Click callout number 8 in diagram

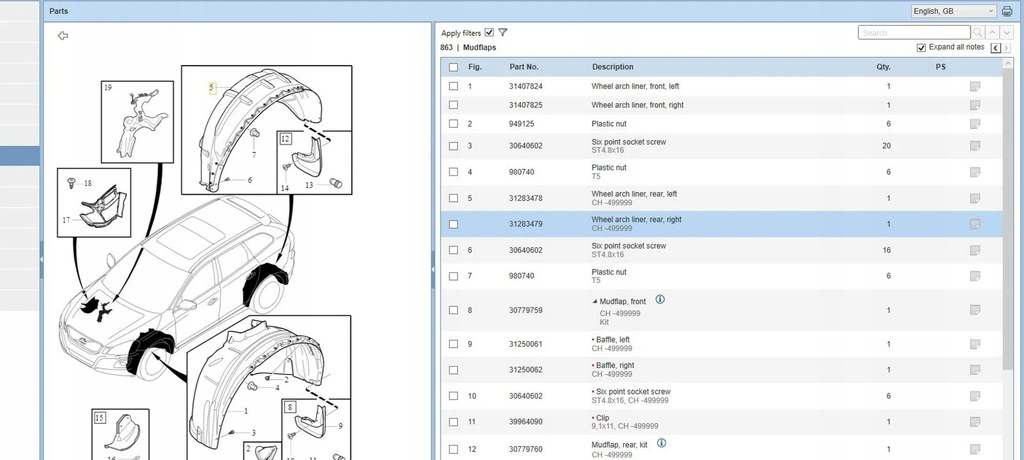pyautogui.click(x=291, y=407)
